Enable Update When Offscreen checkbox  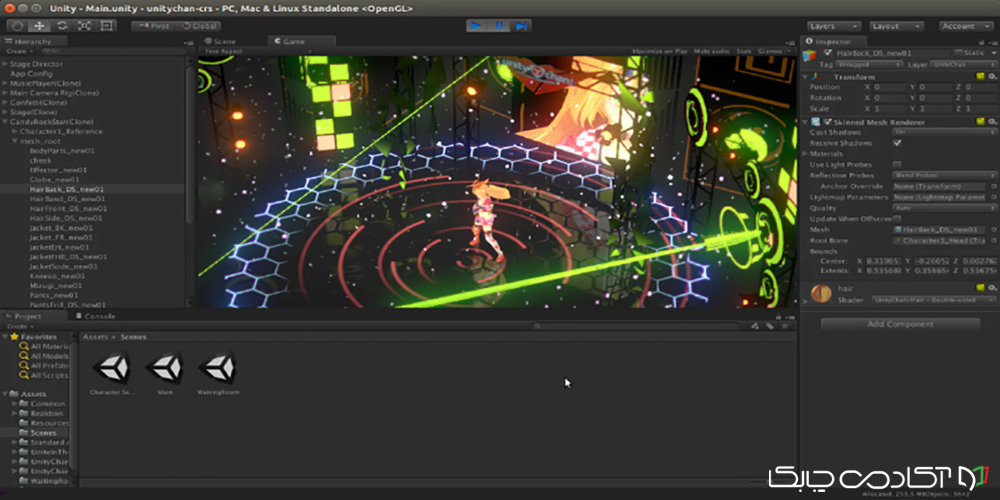point(897,219)
